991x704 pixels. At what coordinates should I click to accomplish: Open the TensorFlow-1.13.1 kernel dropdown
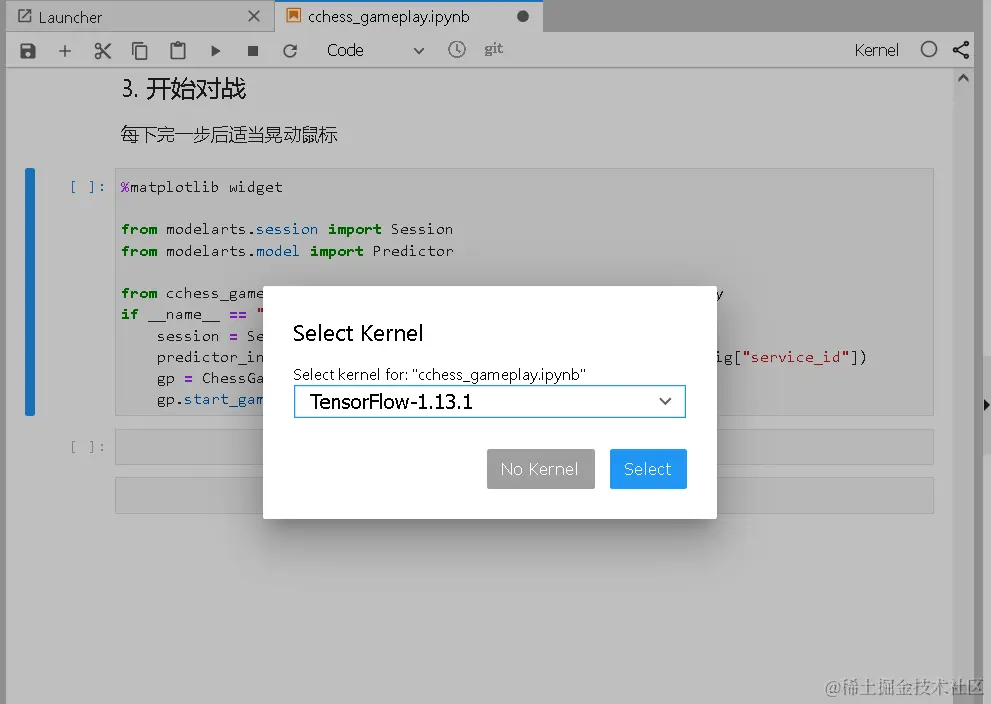pos(490,401)
